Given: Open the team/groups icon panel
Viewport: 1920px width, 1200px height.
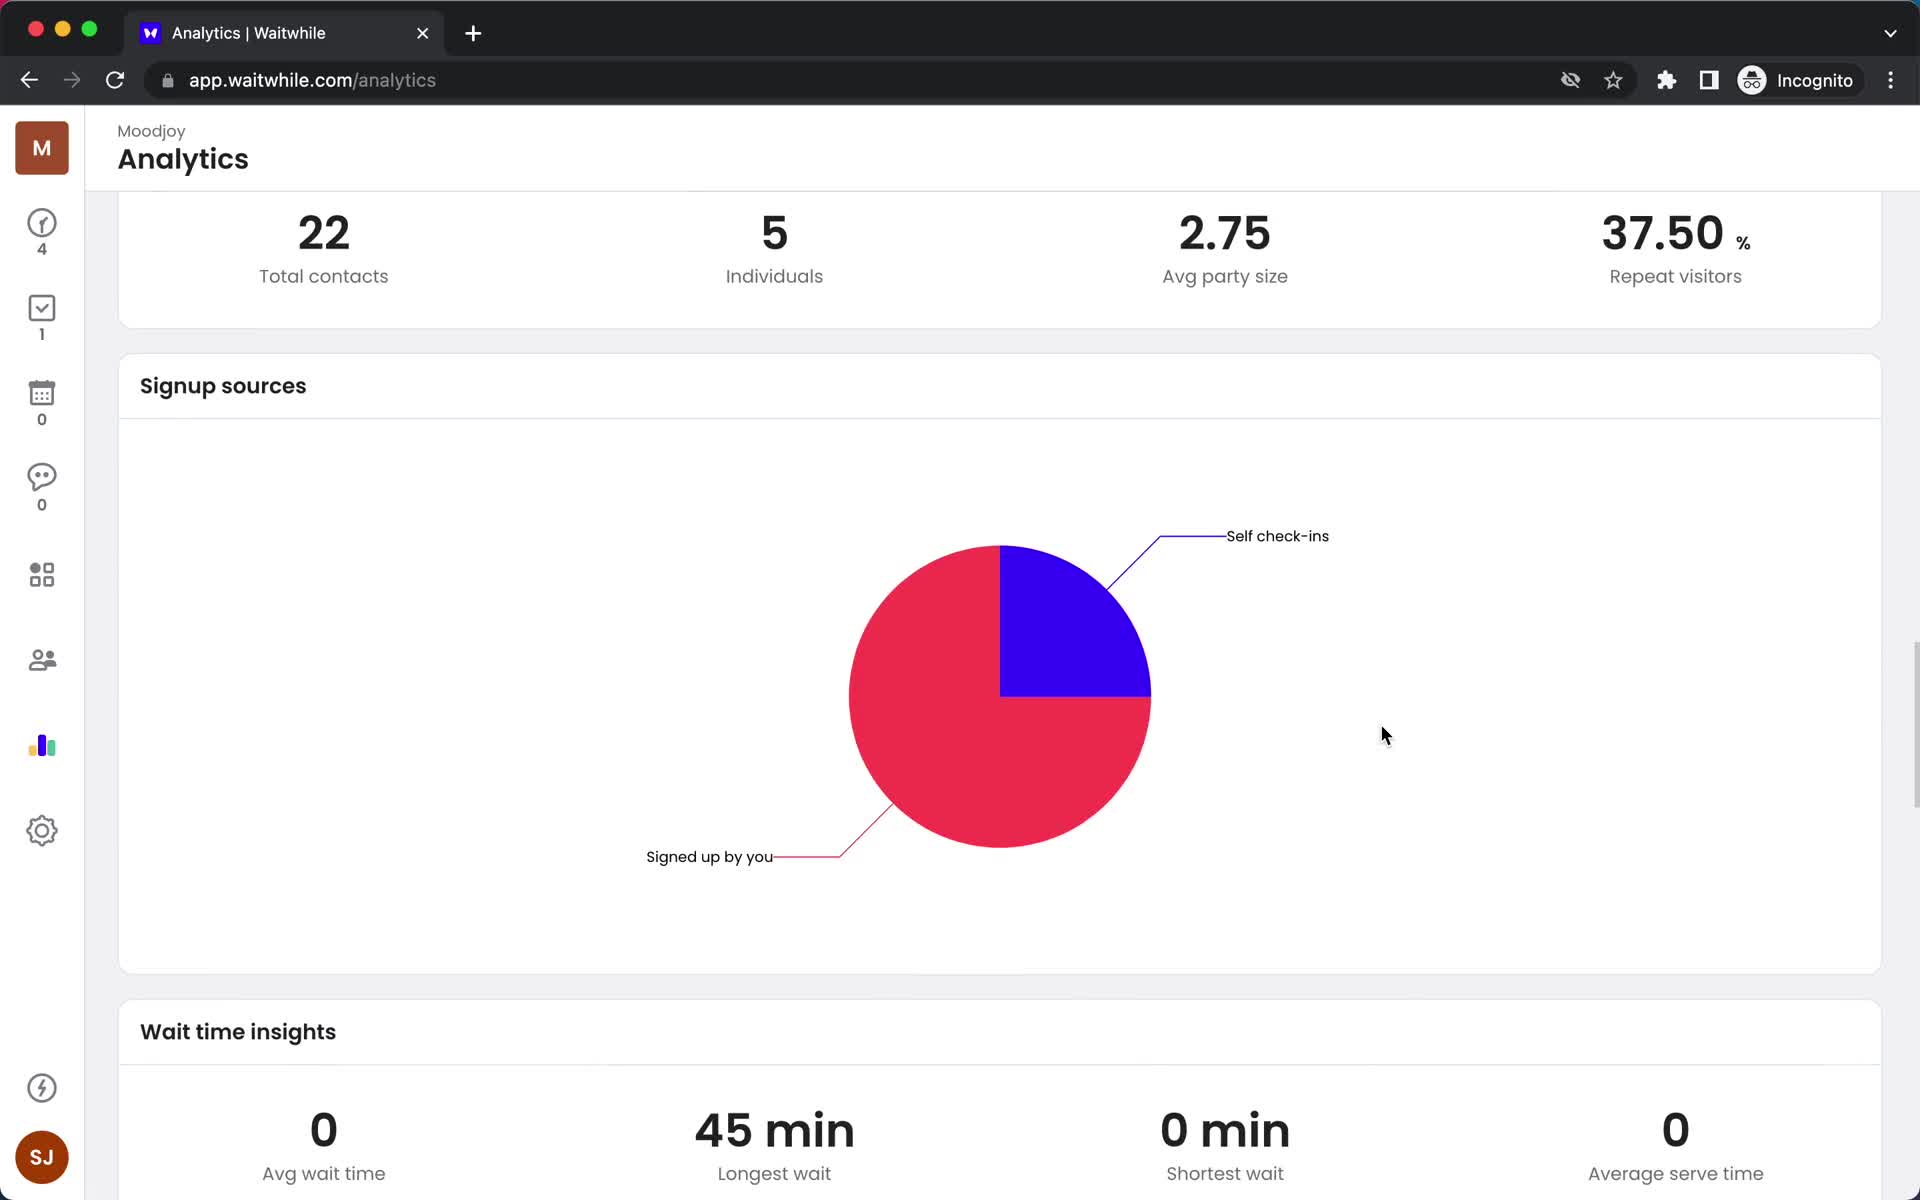Looking at the screenshot, I should 41,659.
